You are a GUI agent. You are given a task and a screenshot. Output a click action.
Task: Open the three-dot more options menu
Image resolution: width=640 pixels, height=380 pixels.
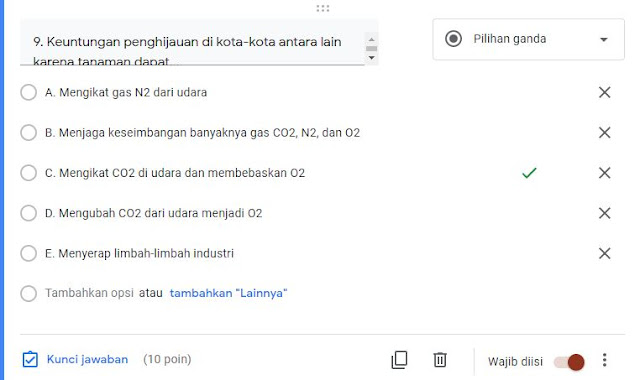pyautogui.click(x=604, y=360)
